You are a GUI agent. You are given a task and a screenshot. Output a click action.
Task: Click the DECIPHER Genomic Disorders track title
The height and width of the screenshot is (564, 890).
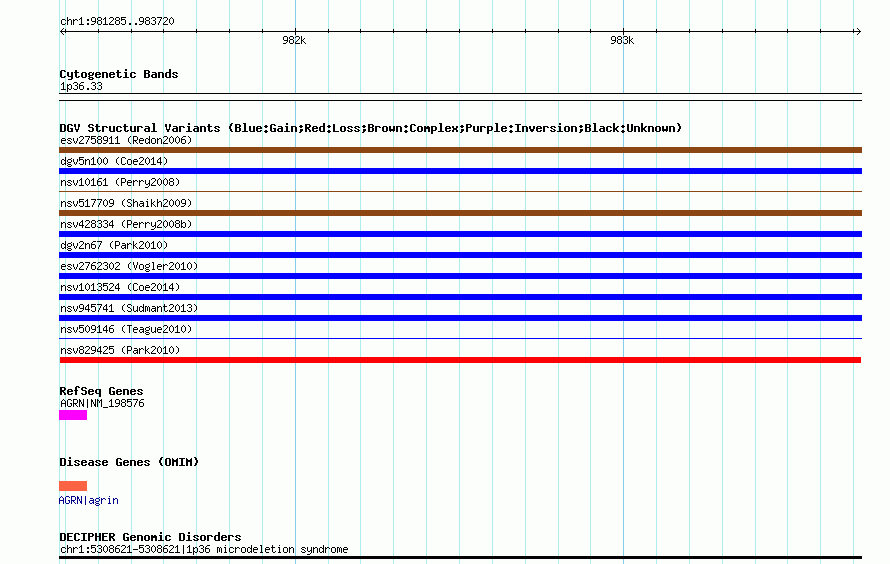(x=150, y=537)
